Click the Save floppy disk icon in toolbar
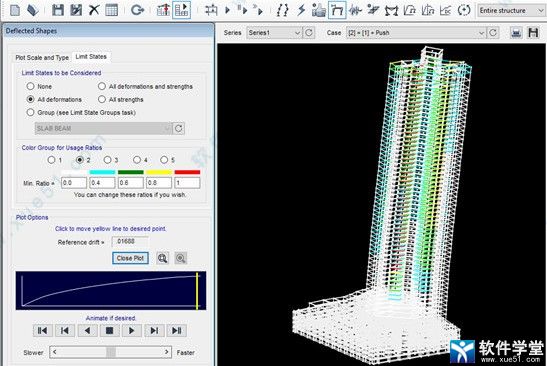 click(x=58, y=10)
